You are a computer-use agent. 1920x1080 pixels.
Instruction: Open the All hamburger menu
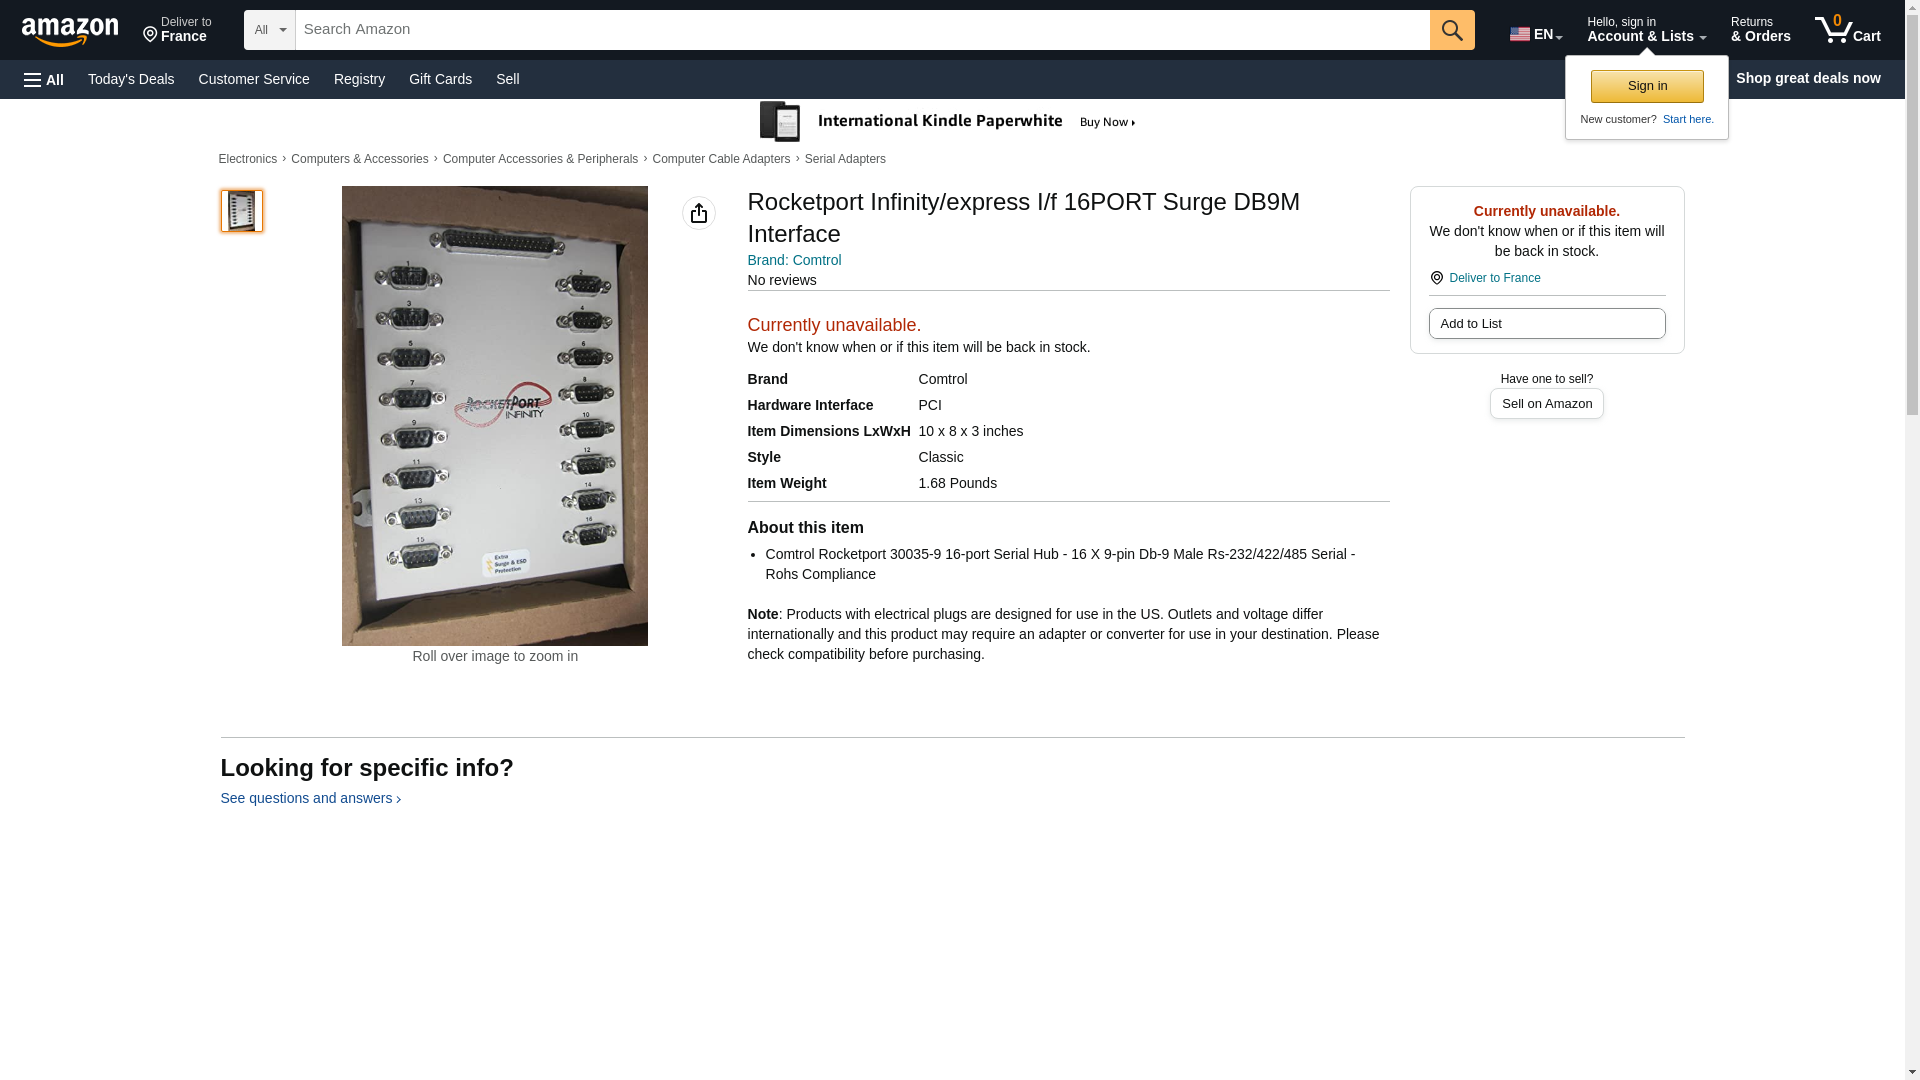tap(44, 80)
